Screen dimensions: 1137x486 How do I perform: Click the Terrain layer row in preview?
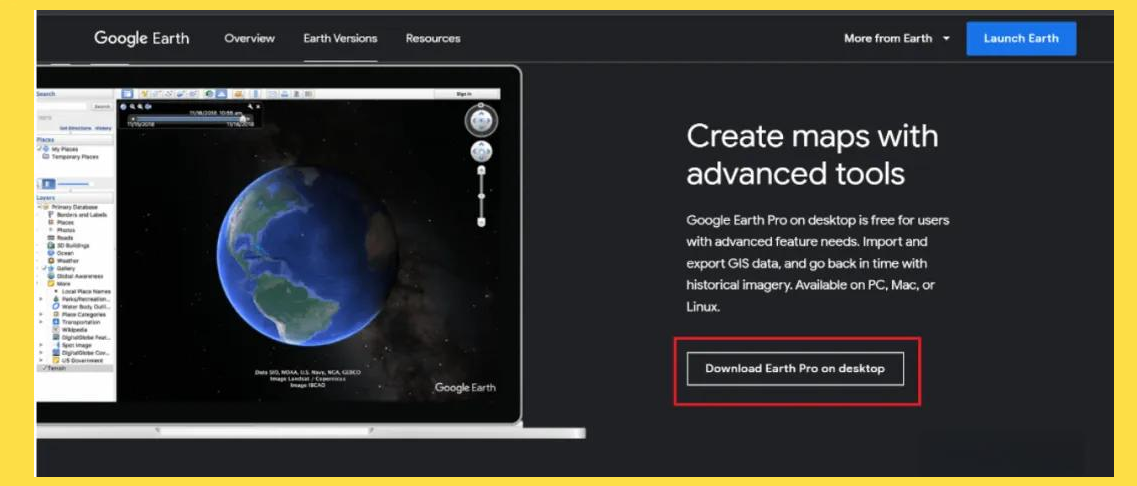(x=75, y=368)
